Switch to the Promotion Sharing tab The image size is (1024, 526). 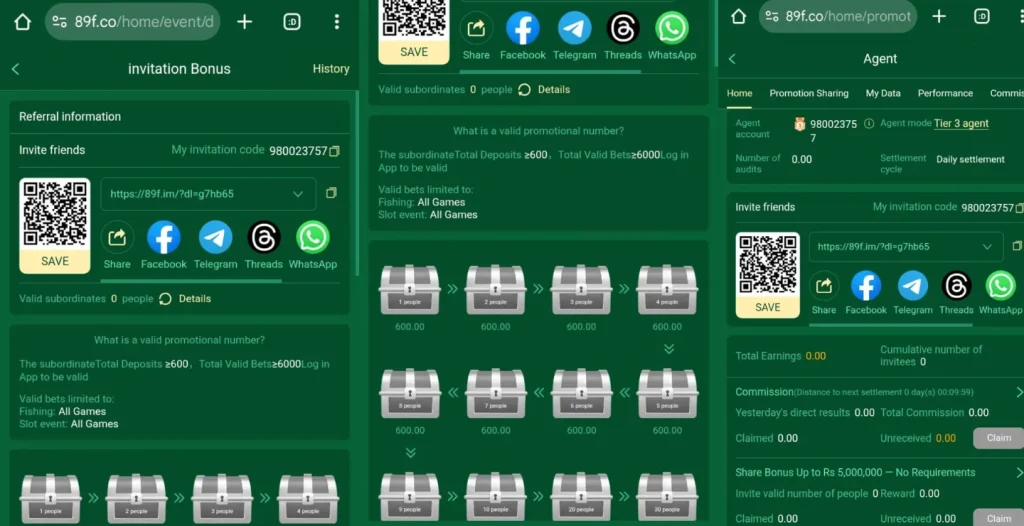[x=808, y=93]
